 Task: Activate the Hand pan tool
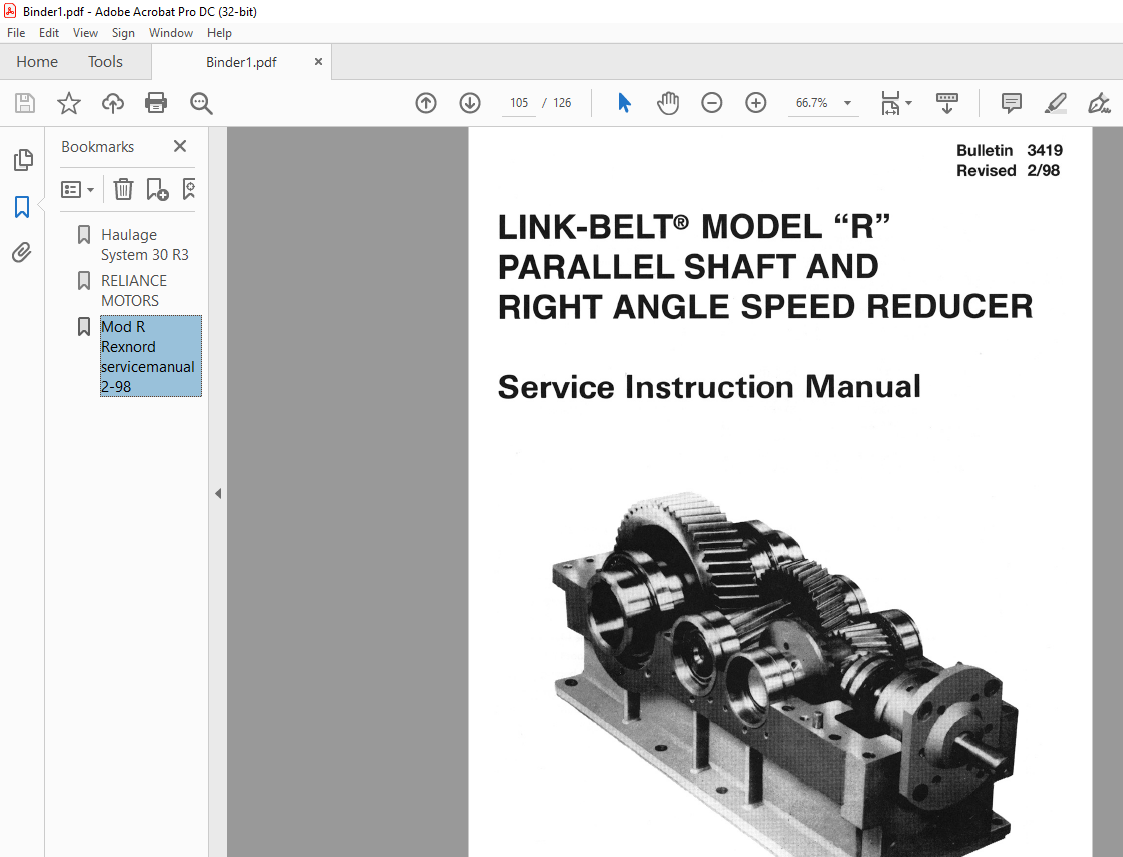667,103
